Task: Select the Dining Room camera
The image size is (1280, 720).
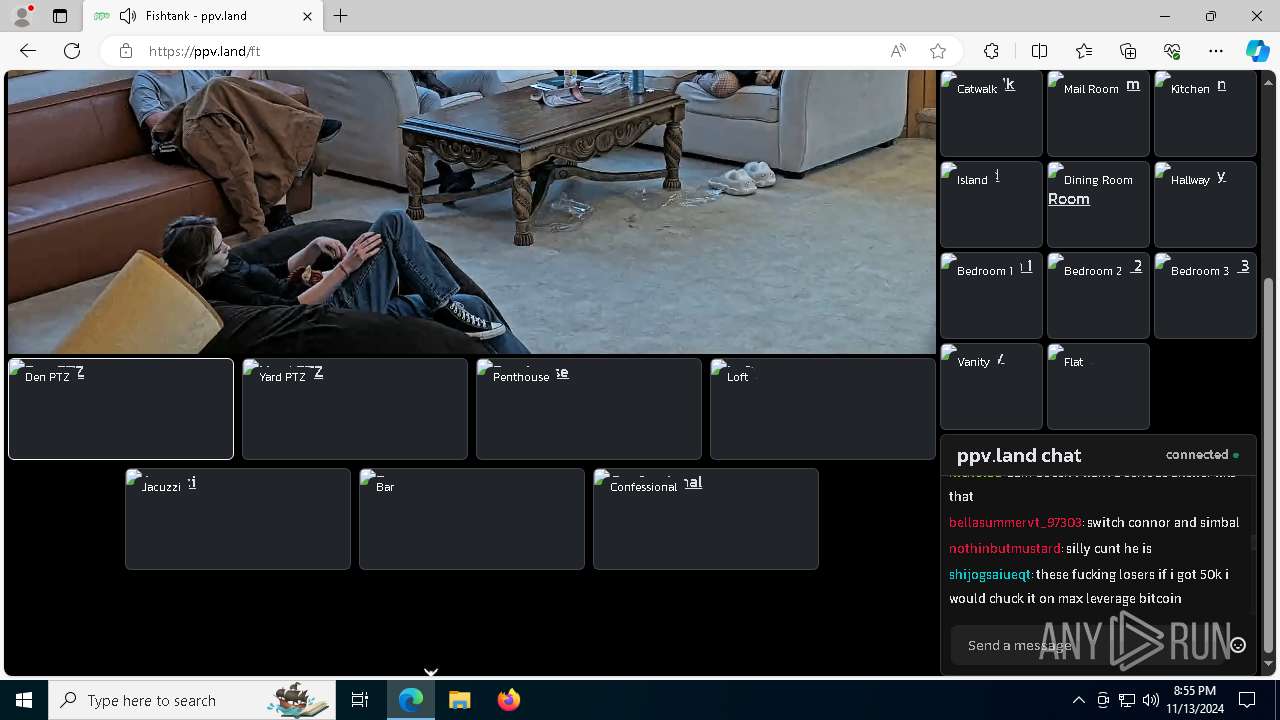Action: click(x=1098, y=204)
